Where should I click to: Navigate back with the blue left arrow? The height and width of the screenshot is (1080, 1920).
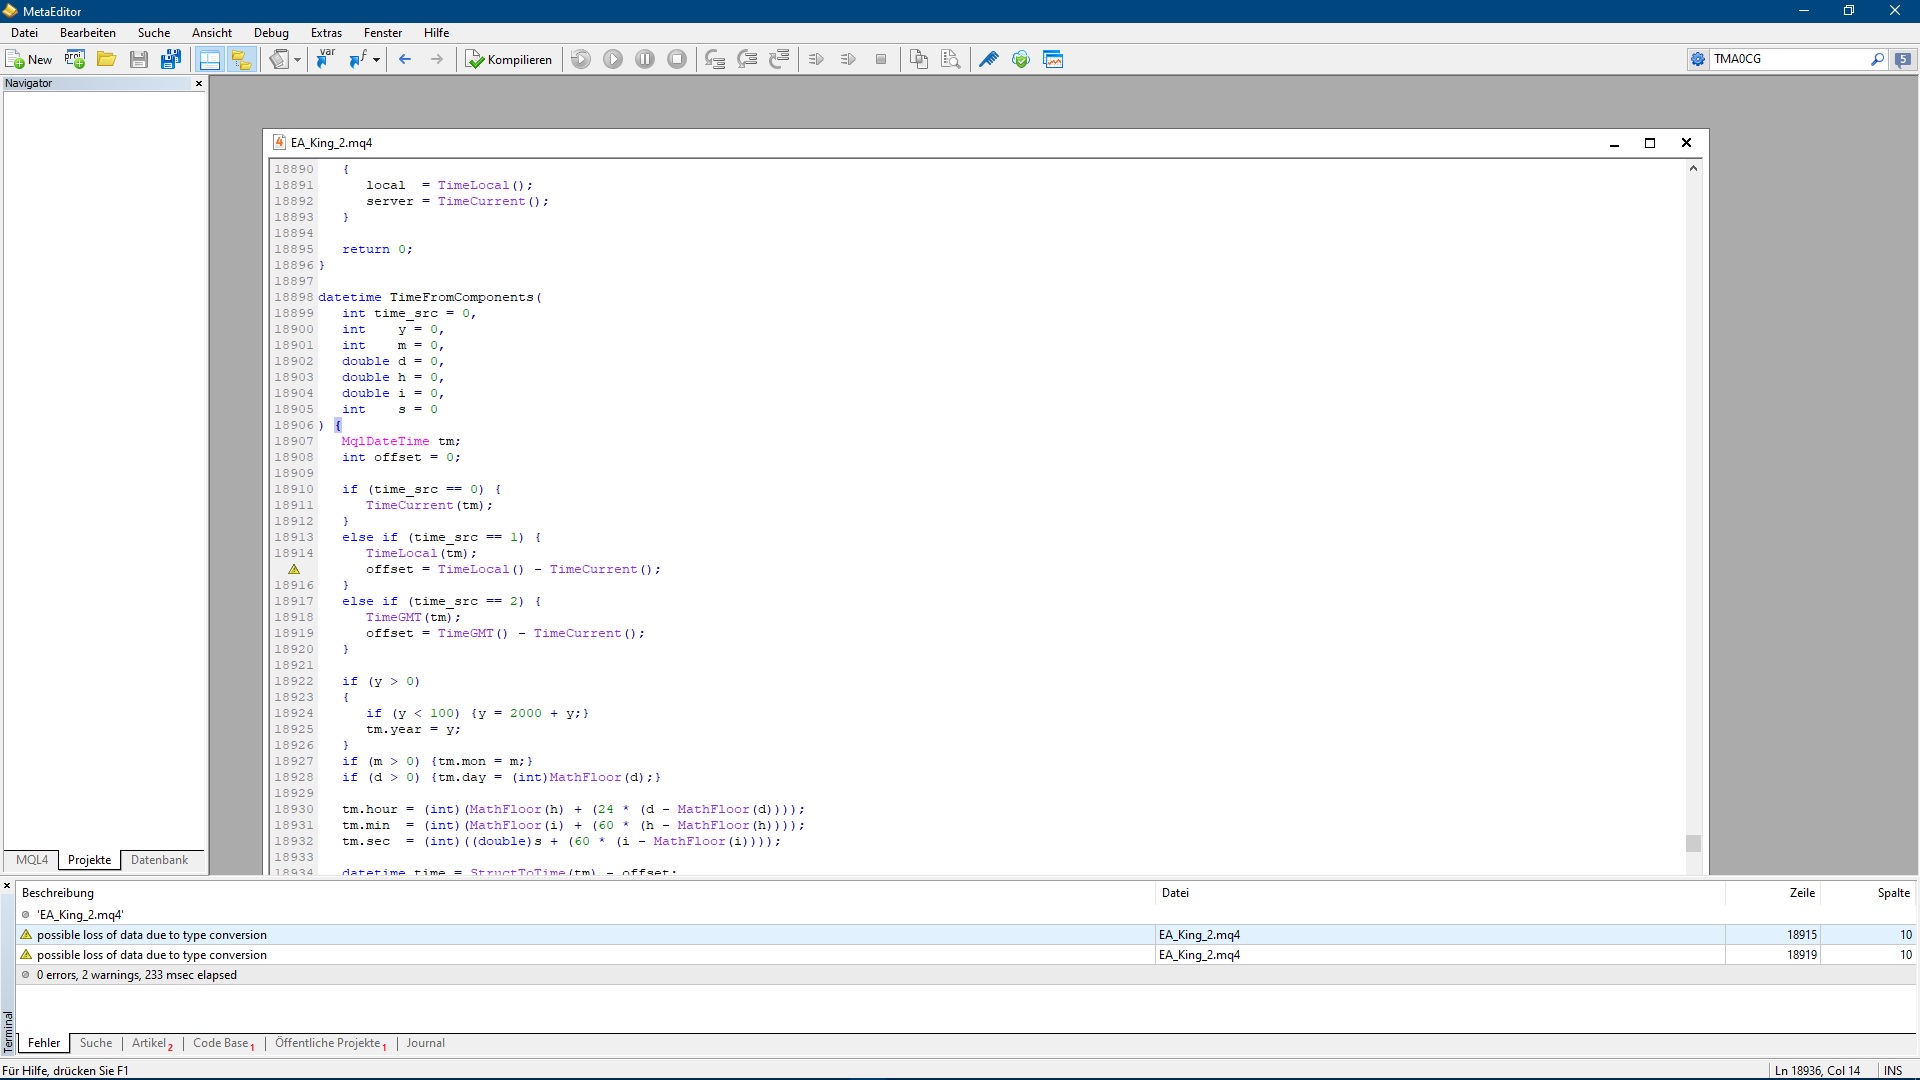point(405,60)
